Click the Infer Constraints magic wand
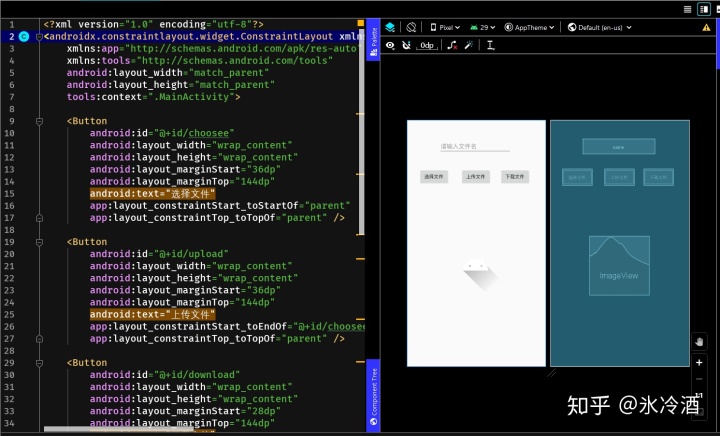The height and width of the screenshot is (436, 720). tap(469, 45)
